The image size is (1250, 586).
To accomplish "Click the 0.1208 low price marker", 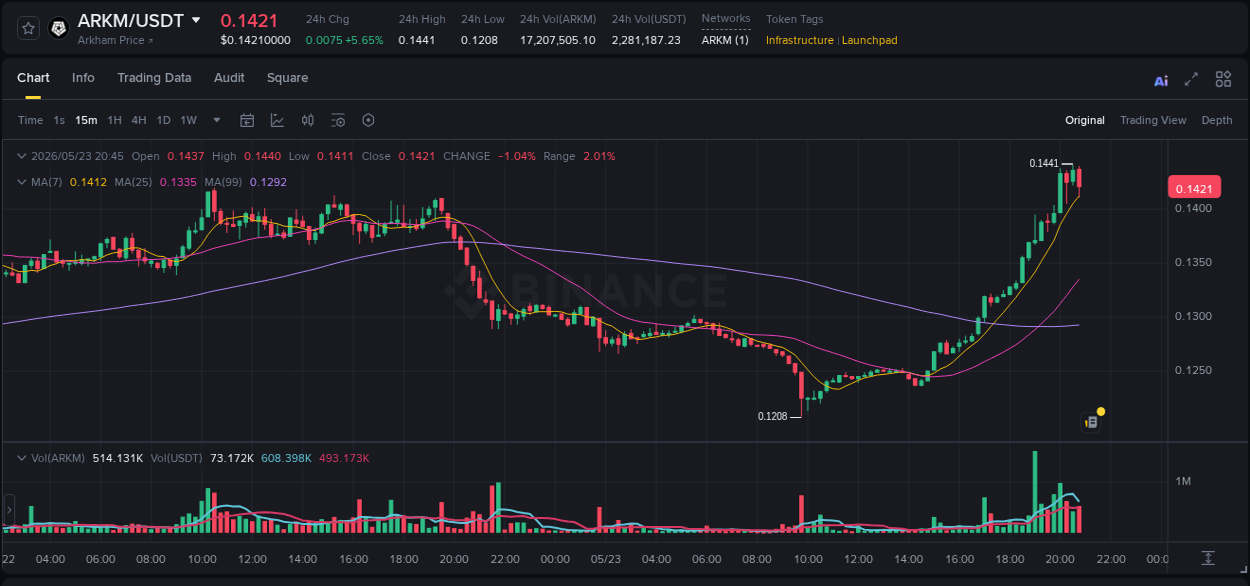I will click(x=773, y=416).
